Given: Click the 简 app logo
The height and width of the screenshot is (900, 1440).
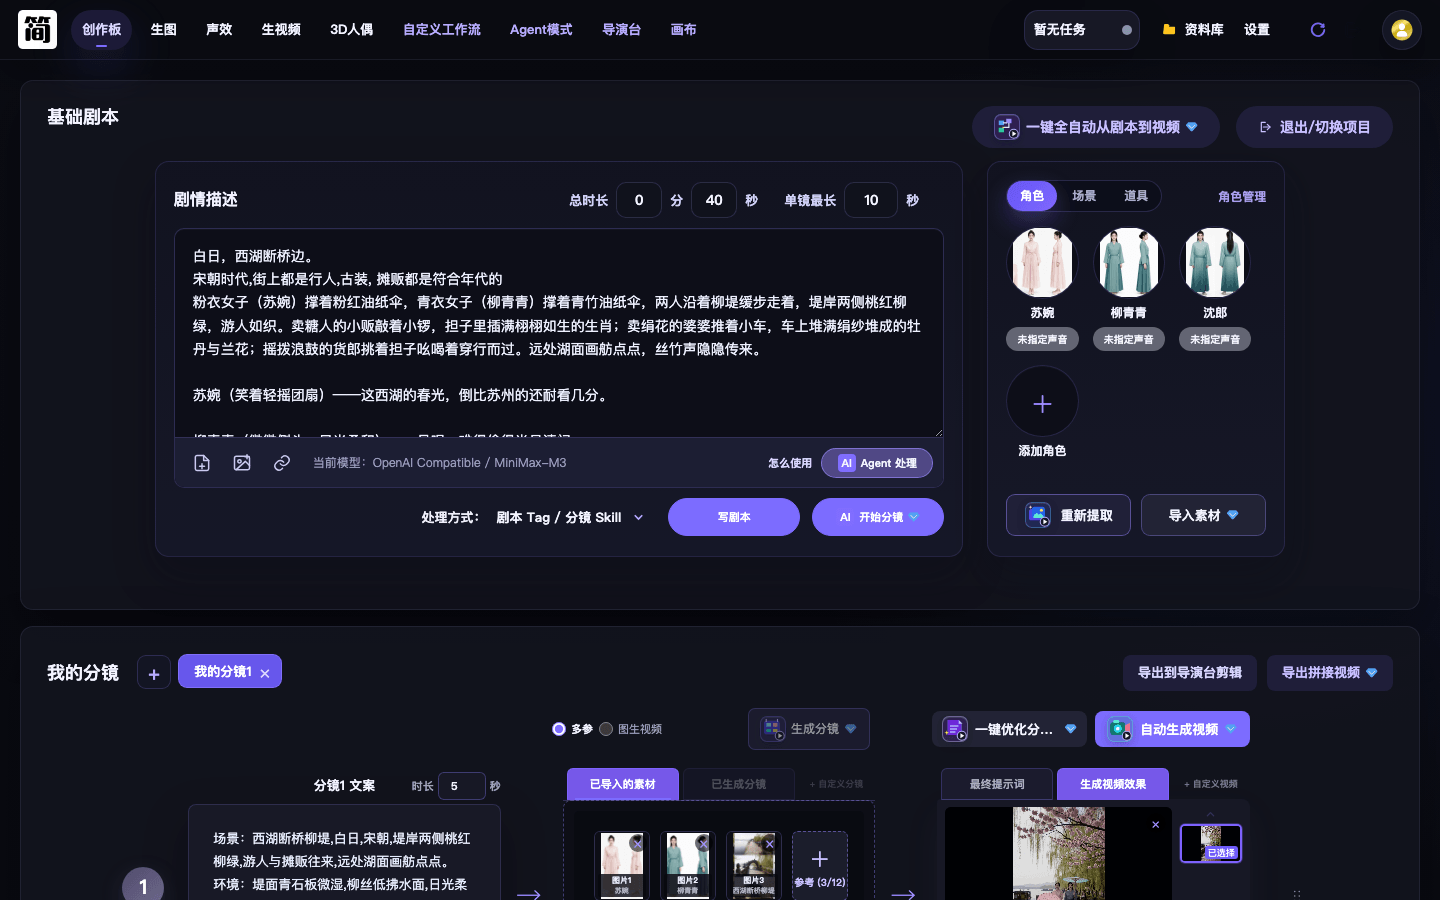Looking at the screenshot, I should (x=37, y=30).
